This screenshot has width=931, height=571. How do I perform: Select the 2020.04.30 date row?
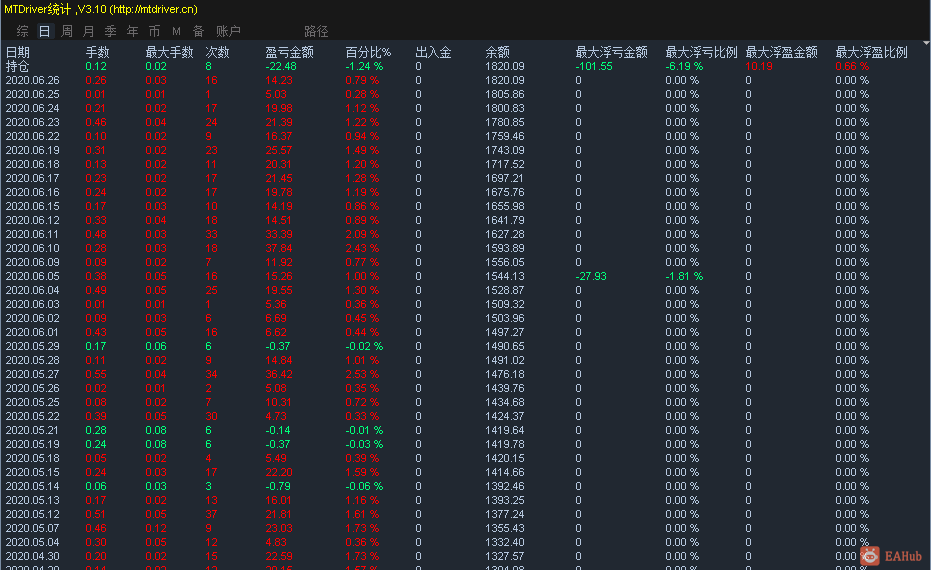click(x=33, y=556)
